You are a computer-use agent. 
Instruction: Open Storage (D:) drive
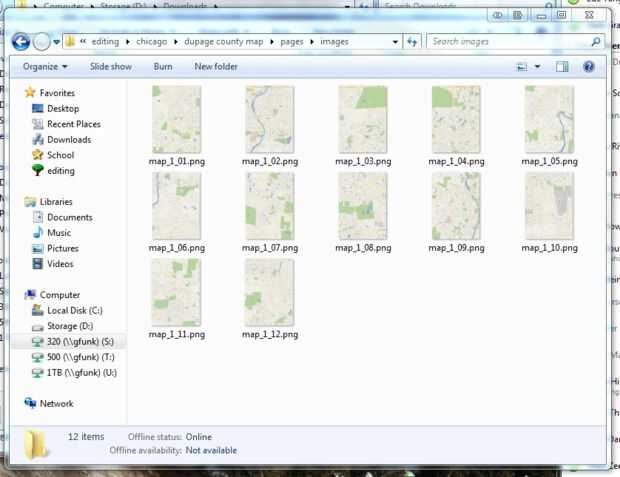point(62,326)
